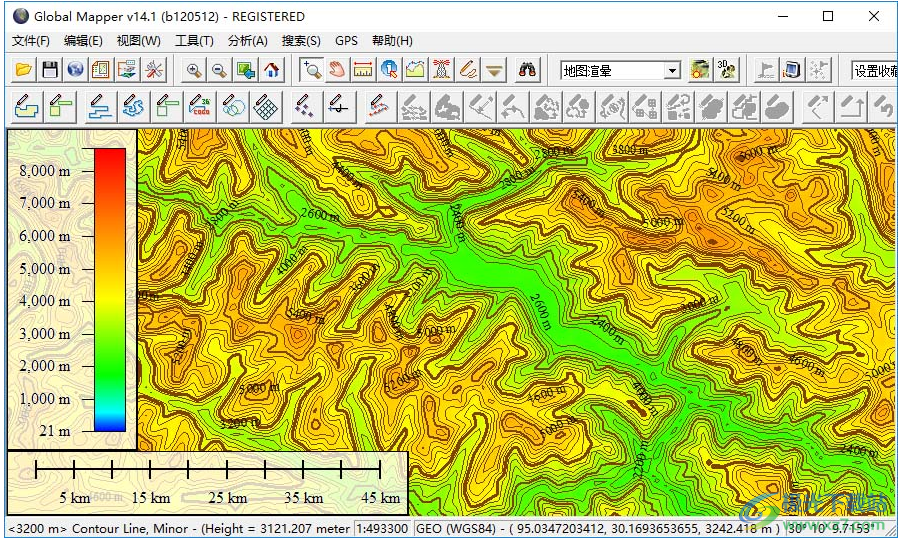The height and width of the screenshot is (541, 898).
Task: Open the 文件(F) menu
Action: click(31, 41)
